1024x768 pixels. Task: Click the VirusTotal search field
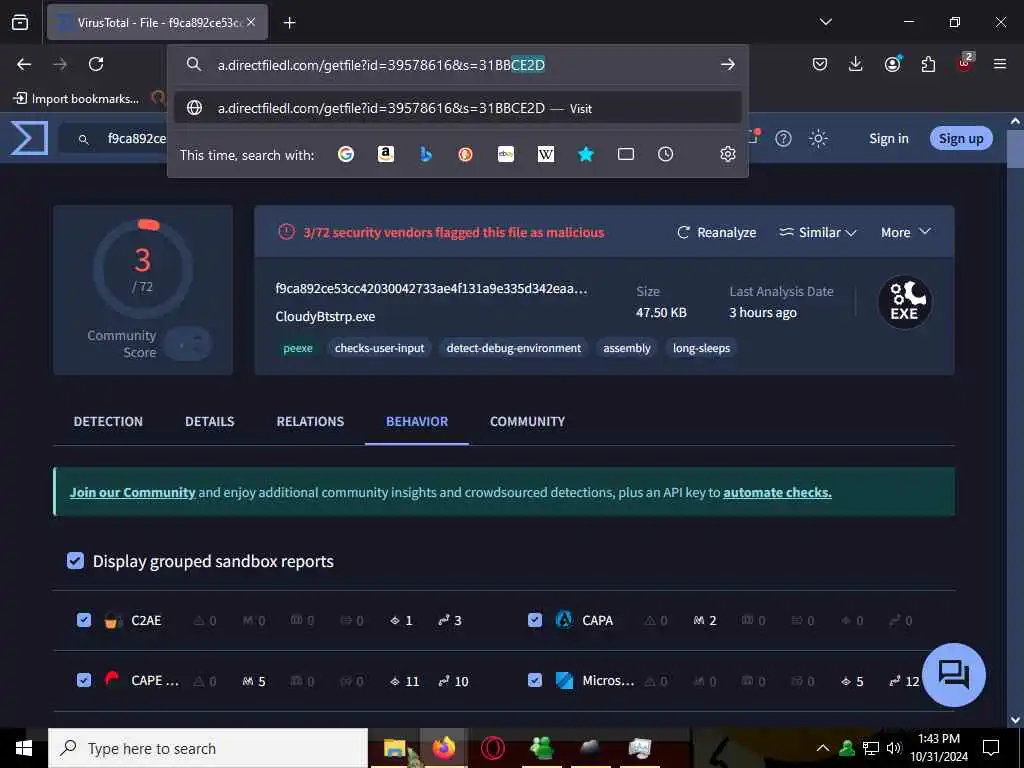pos(114,138)
